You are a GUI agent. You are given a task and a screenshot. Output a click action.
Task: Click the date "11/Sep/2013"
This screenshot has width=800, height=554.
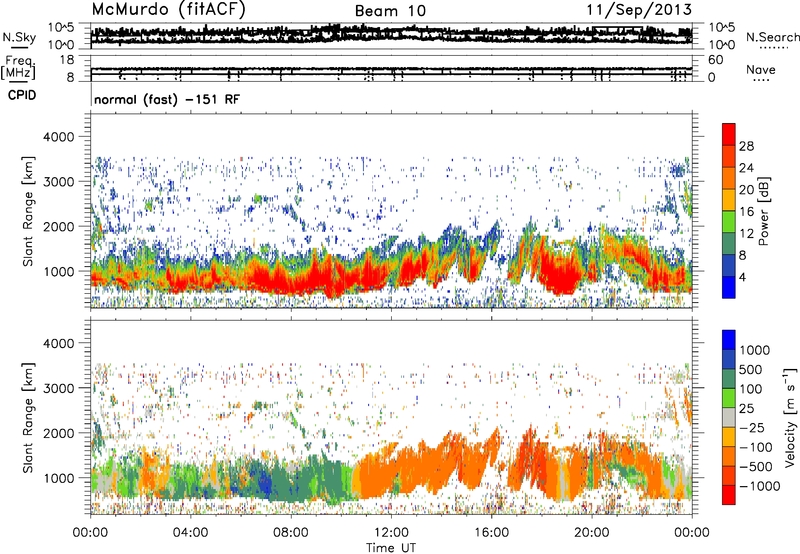point(639,9)
